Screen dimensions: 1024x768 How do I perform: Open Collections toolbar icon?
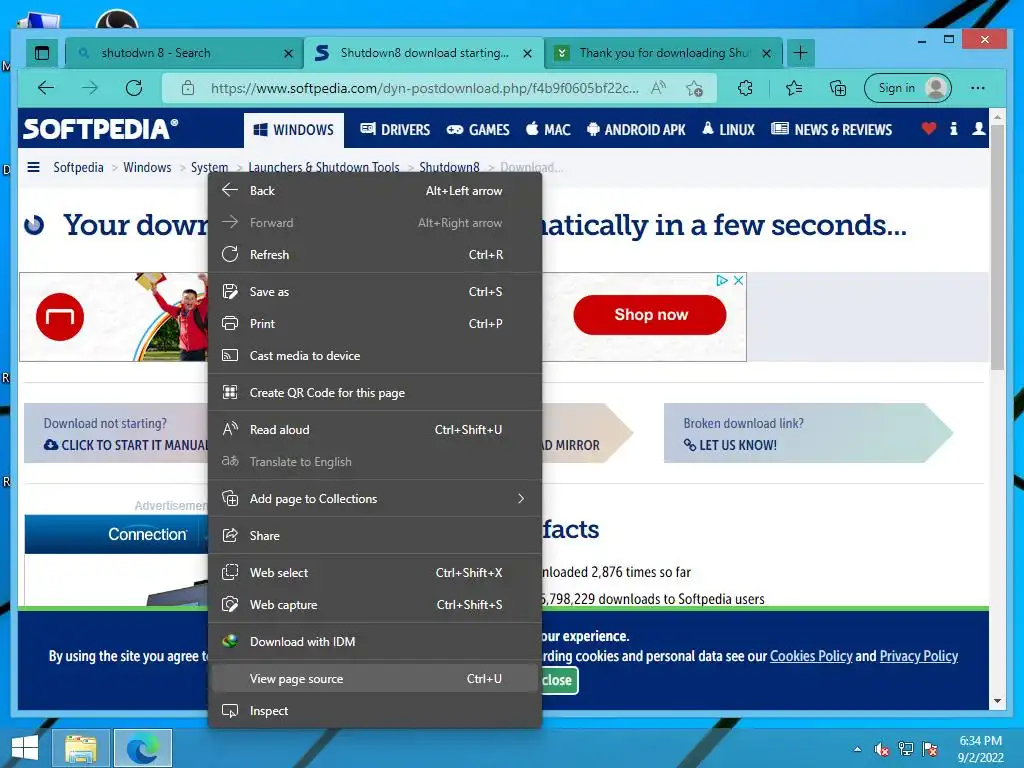pos(838,88)
